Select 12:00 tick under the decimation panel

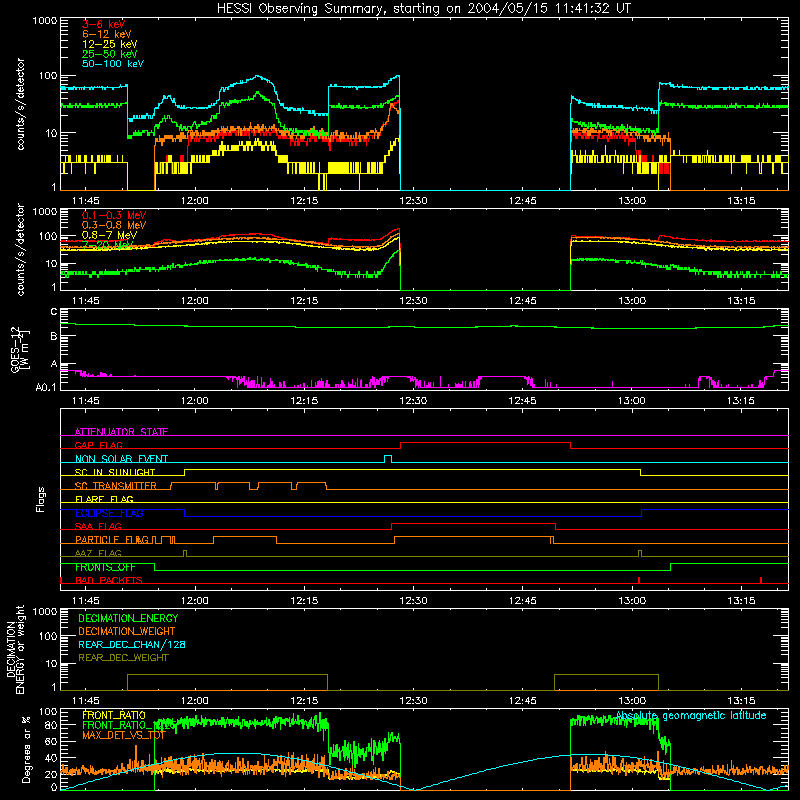coord(195,701)
